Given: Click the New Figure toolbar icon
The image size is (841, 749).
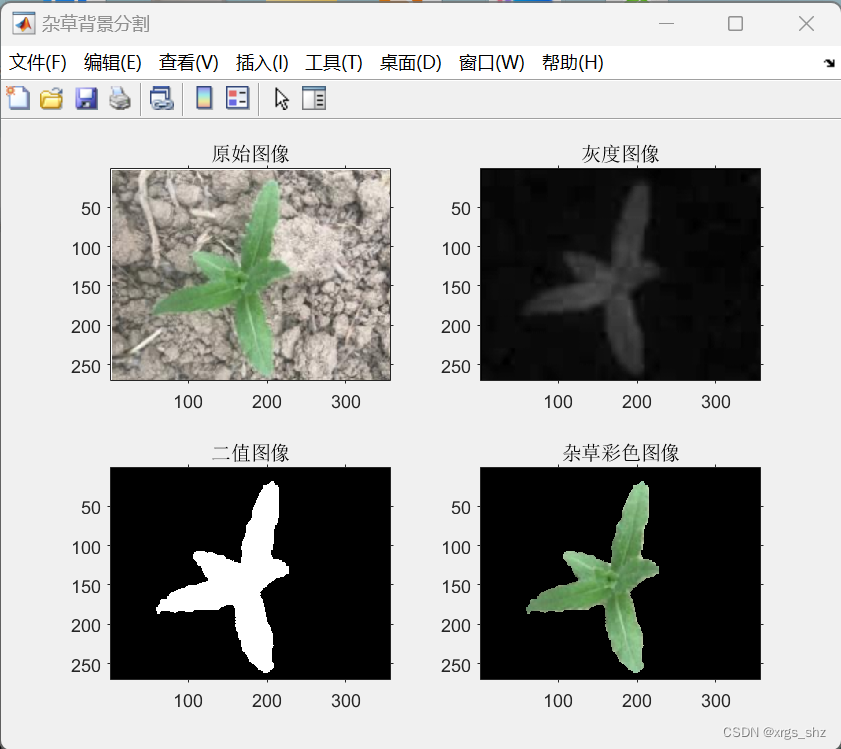Looking at the screenshot, I should (18, 98).
